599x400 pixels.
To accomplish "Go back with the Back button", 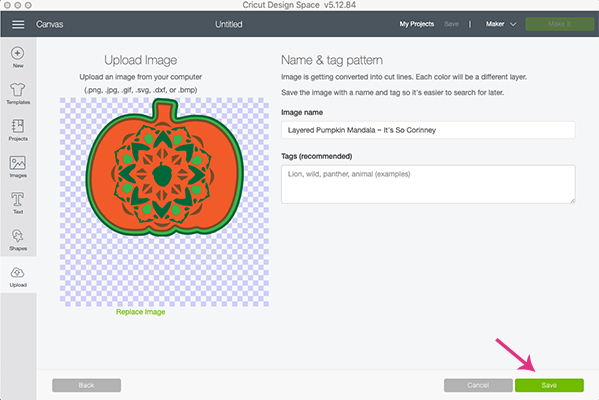I will pos(86,385).
